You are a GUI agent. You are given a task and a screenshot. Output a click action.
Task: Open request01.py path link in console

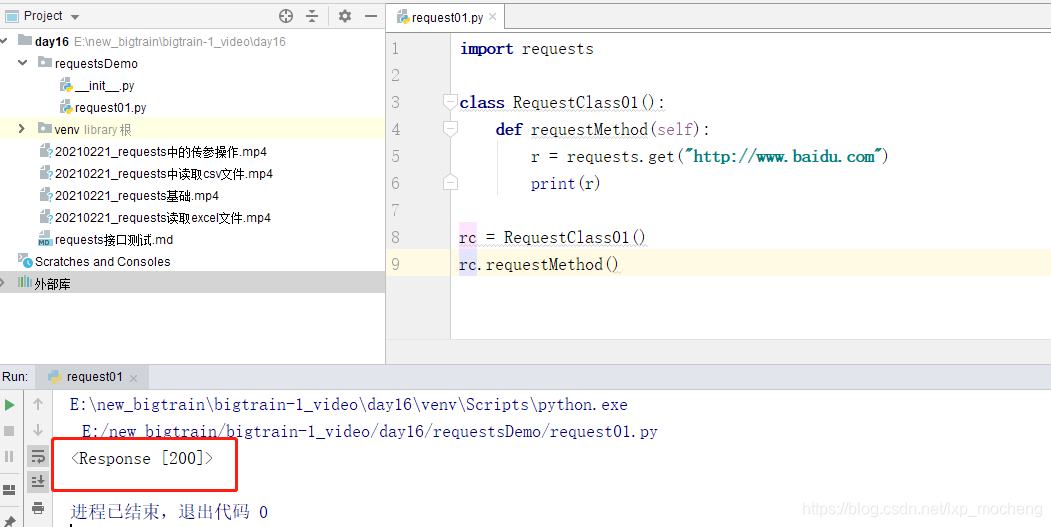pos(370,432)
